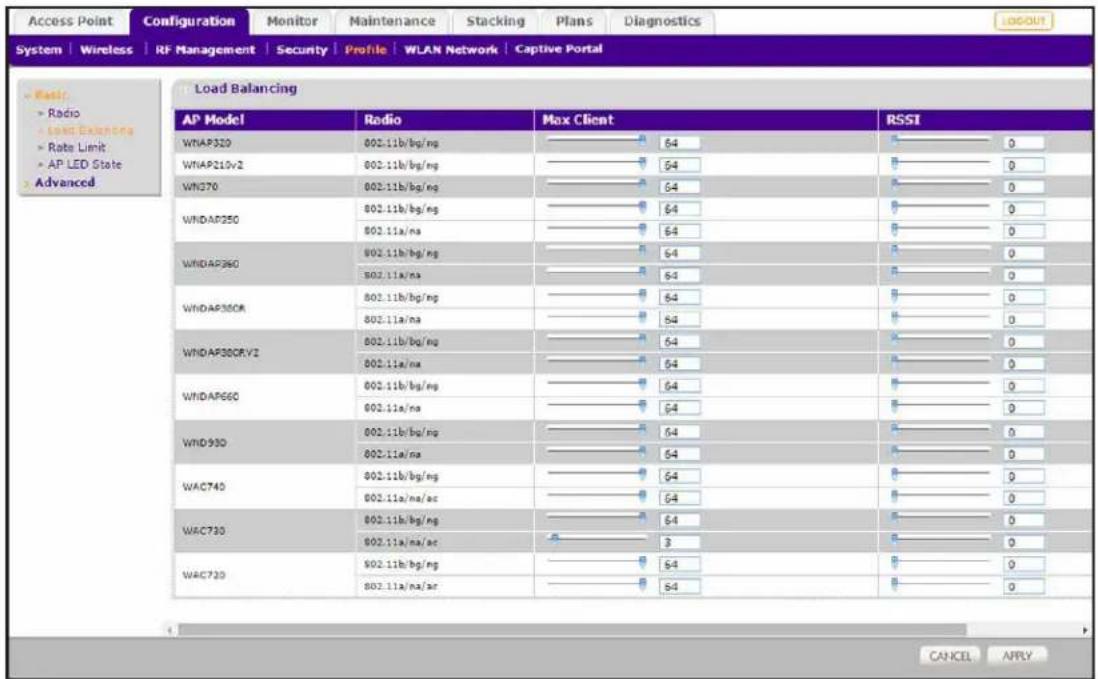Open the Security submenu
The image size is (1098, 679).
pyautogui.click(x=302, y=50)
